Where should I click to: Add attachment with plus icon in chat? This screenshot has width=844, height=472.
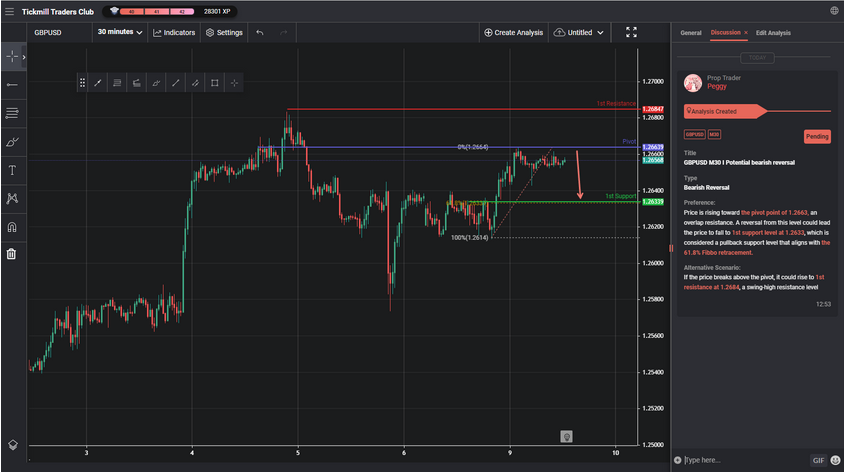(678, 460)
